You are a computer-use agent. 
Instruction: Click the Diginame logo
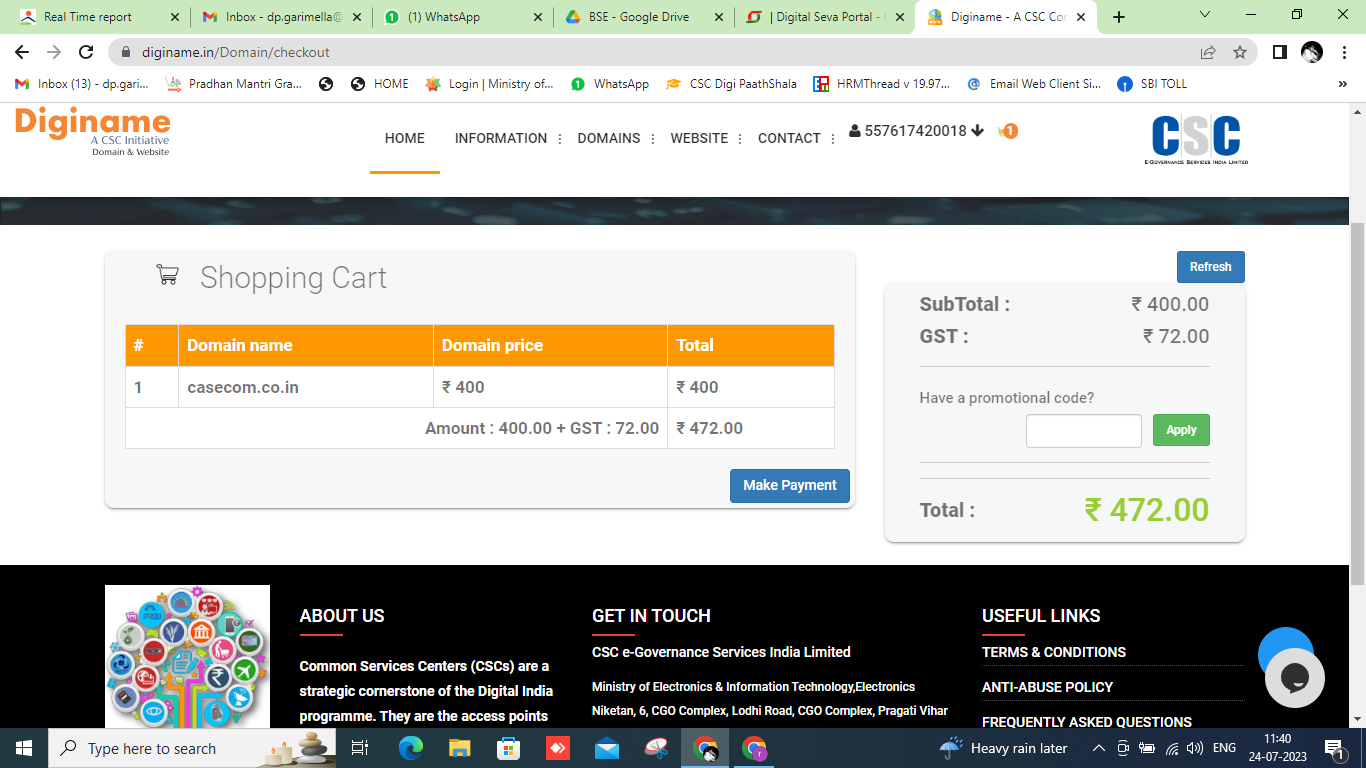point(93,132)
